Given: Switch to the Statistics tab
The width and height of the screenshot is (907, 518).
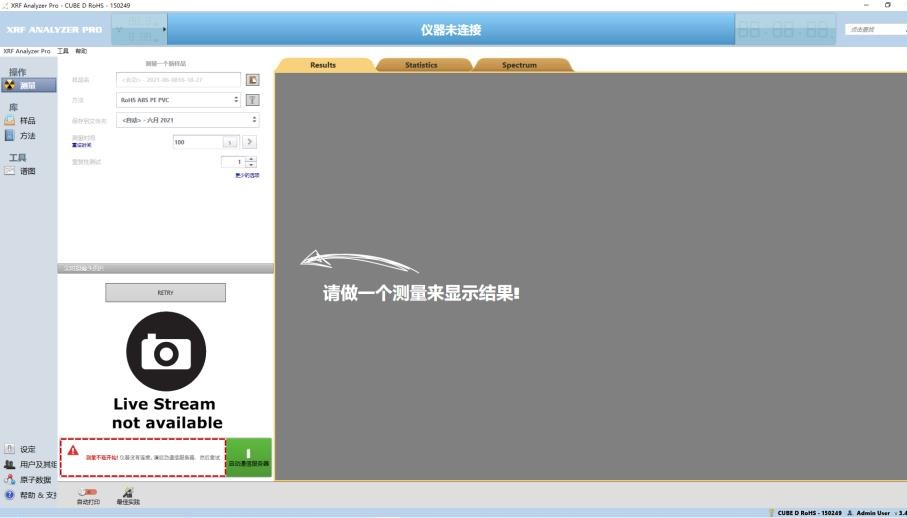Looking at the screenshot, I should [421, 65].
